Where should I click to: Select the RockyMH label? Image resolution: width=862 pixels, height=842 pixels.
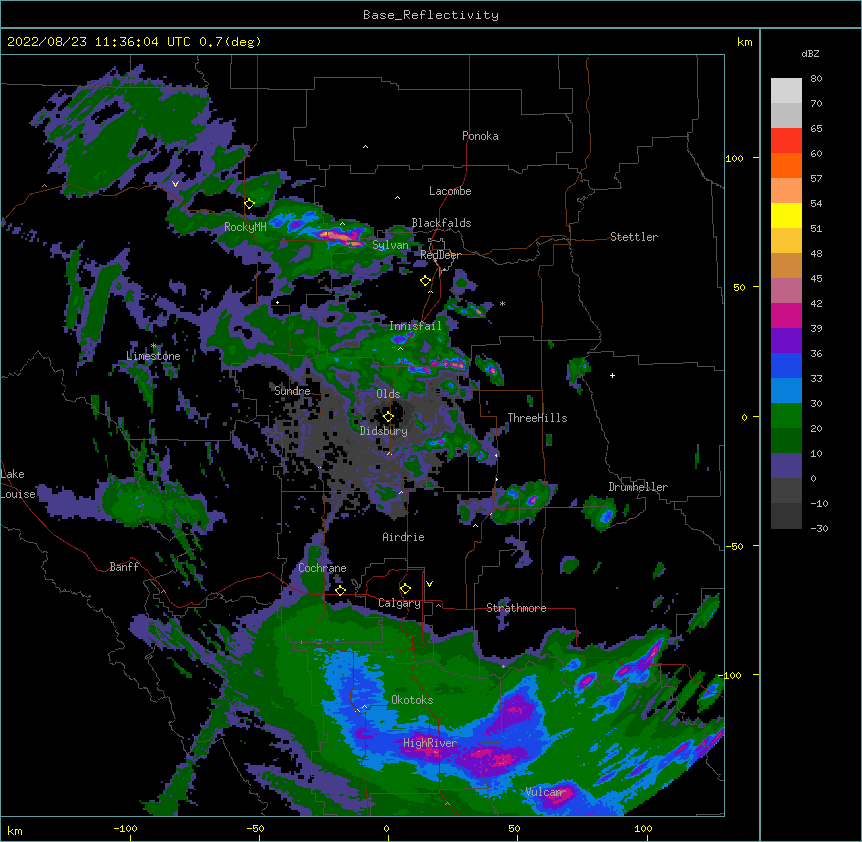pos(245,227)
